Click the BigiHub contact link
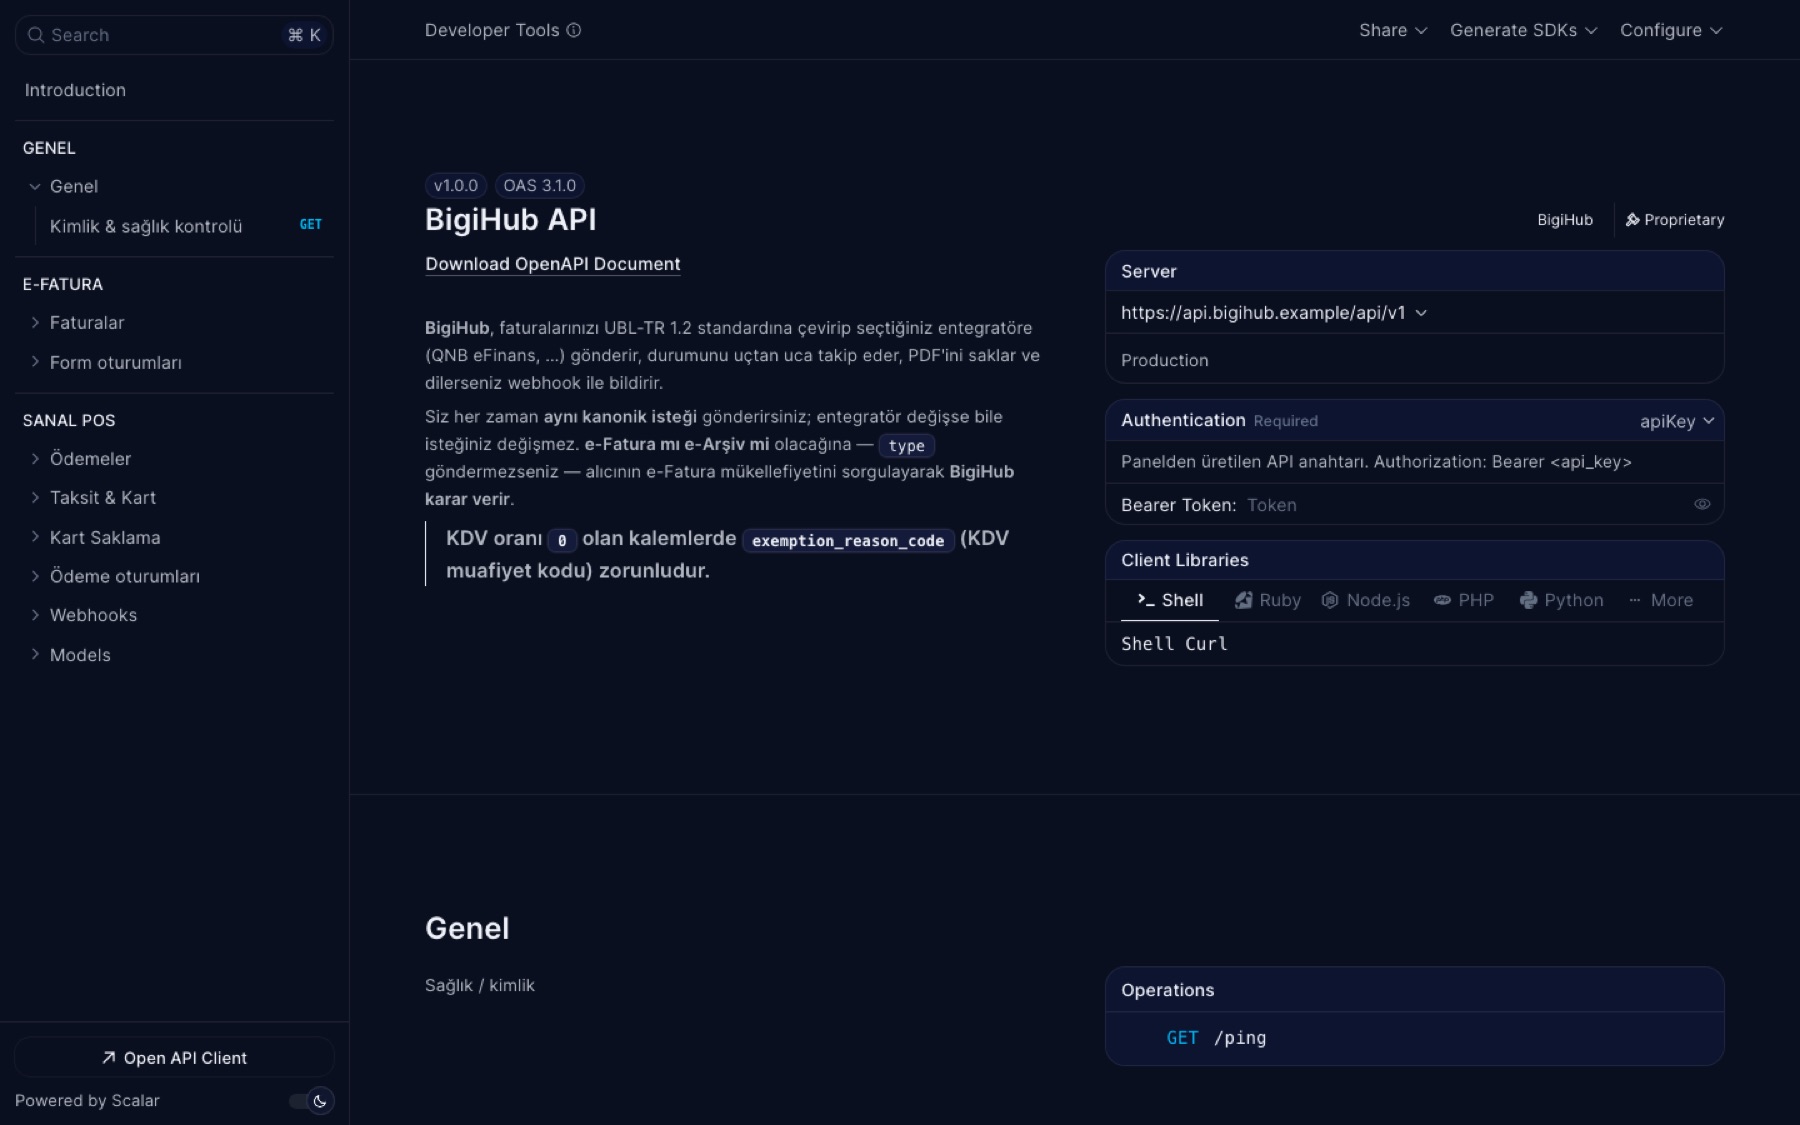 click(x=1565, y=220)
